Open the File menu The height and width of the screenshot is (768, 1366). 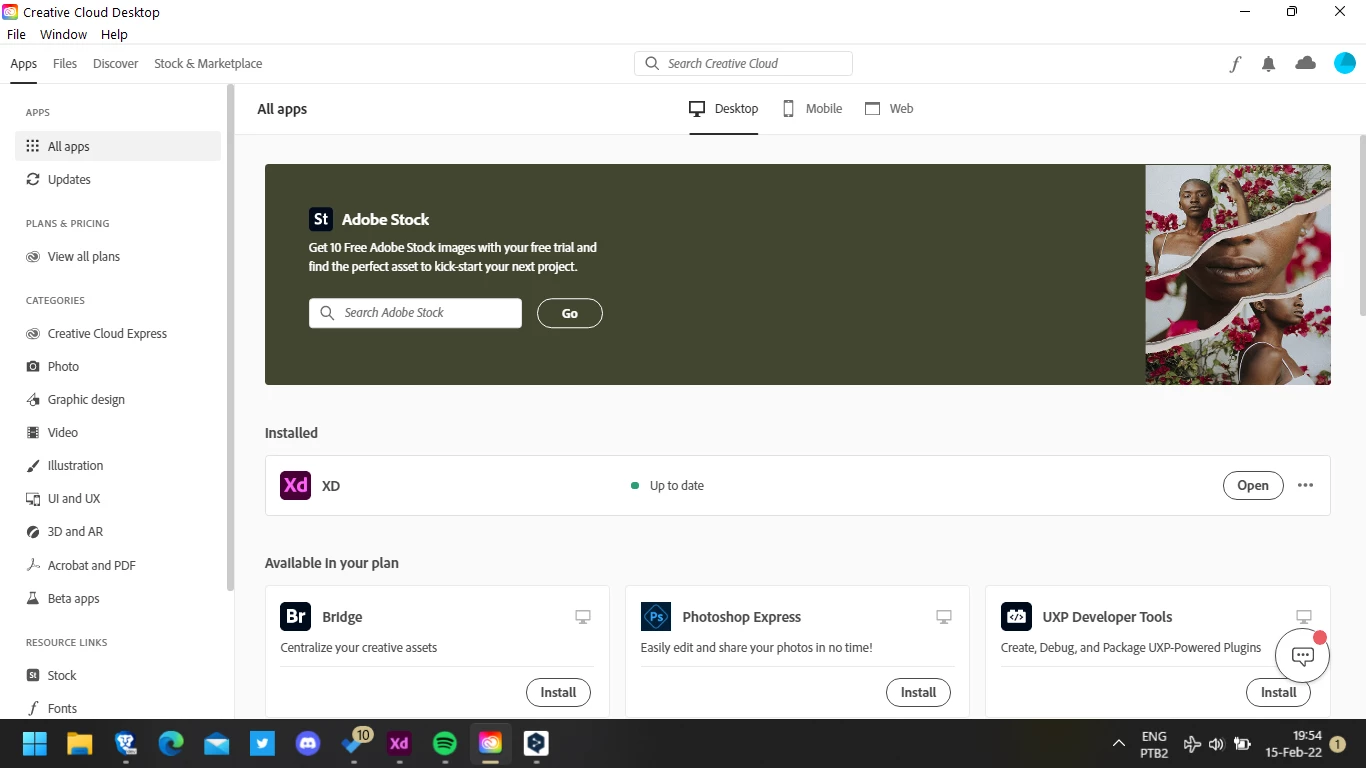click(x=16, y=34)
